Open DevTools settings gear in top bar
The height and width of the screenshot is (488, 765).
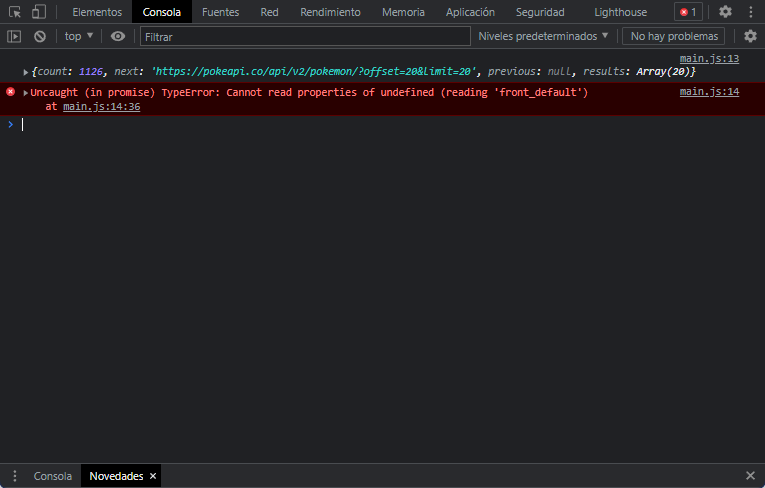coord(725,12)
